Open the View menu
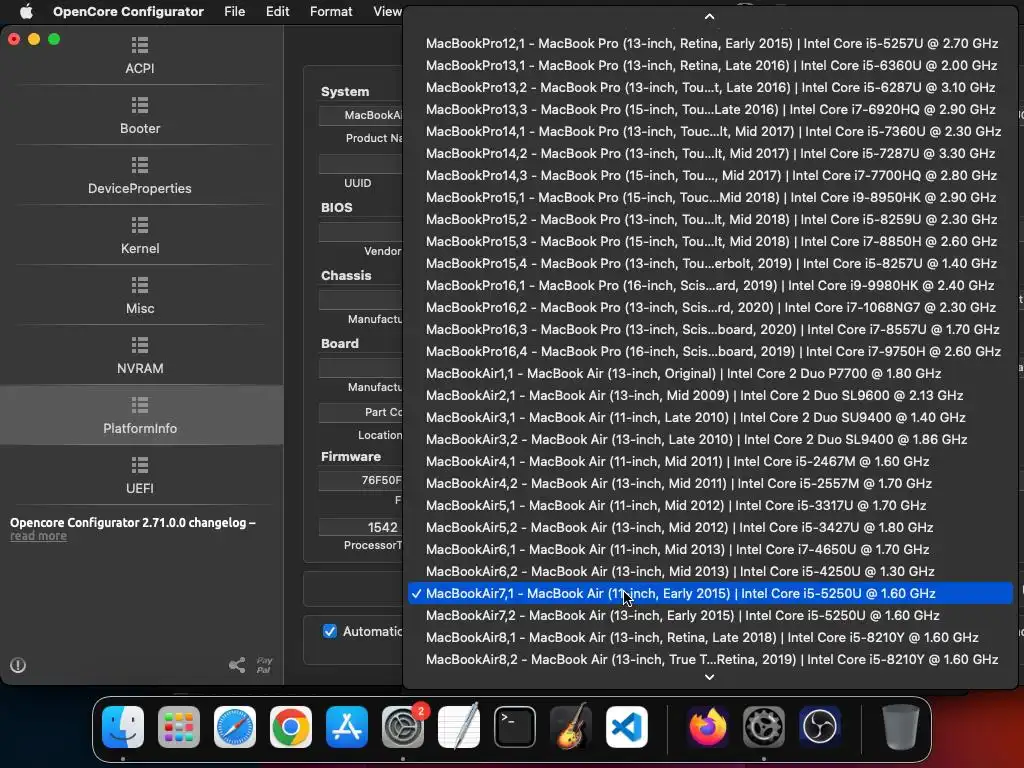Screen dimensions: 1024x768 point(387,11)
